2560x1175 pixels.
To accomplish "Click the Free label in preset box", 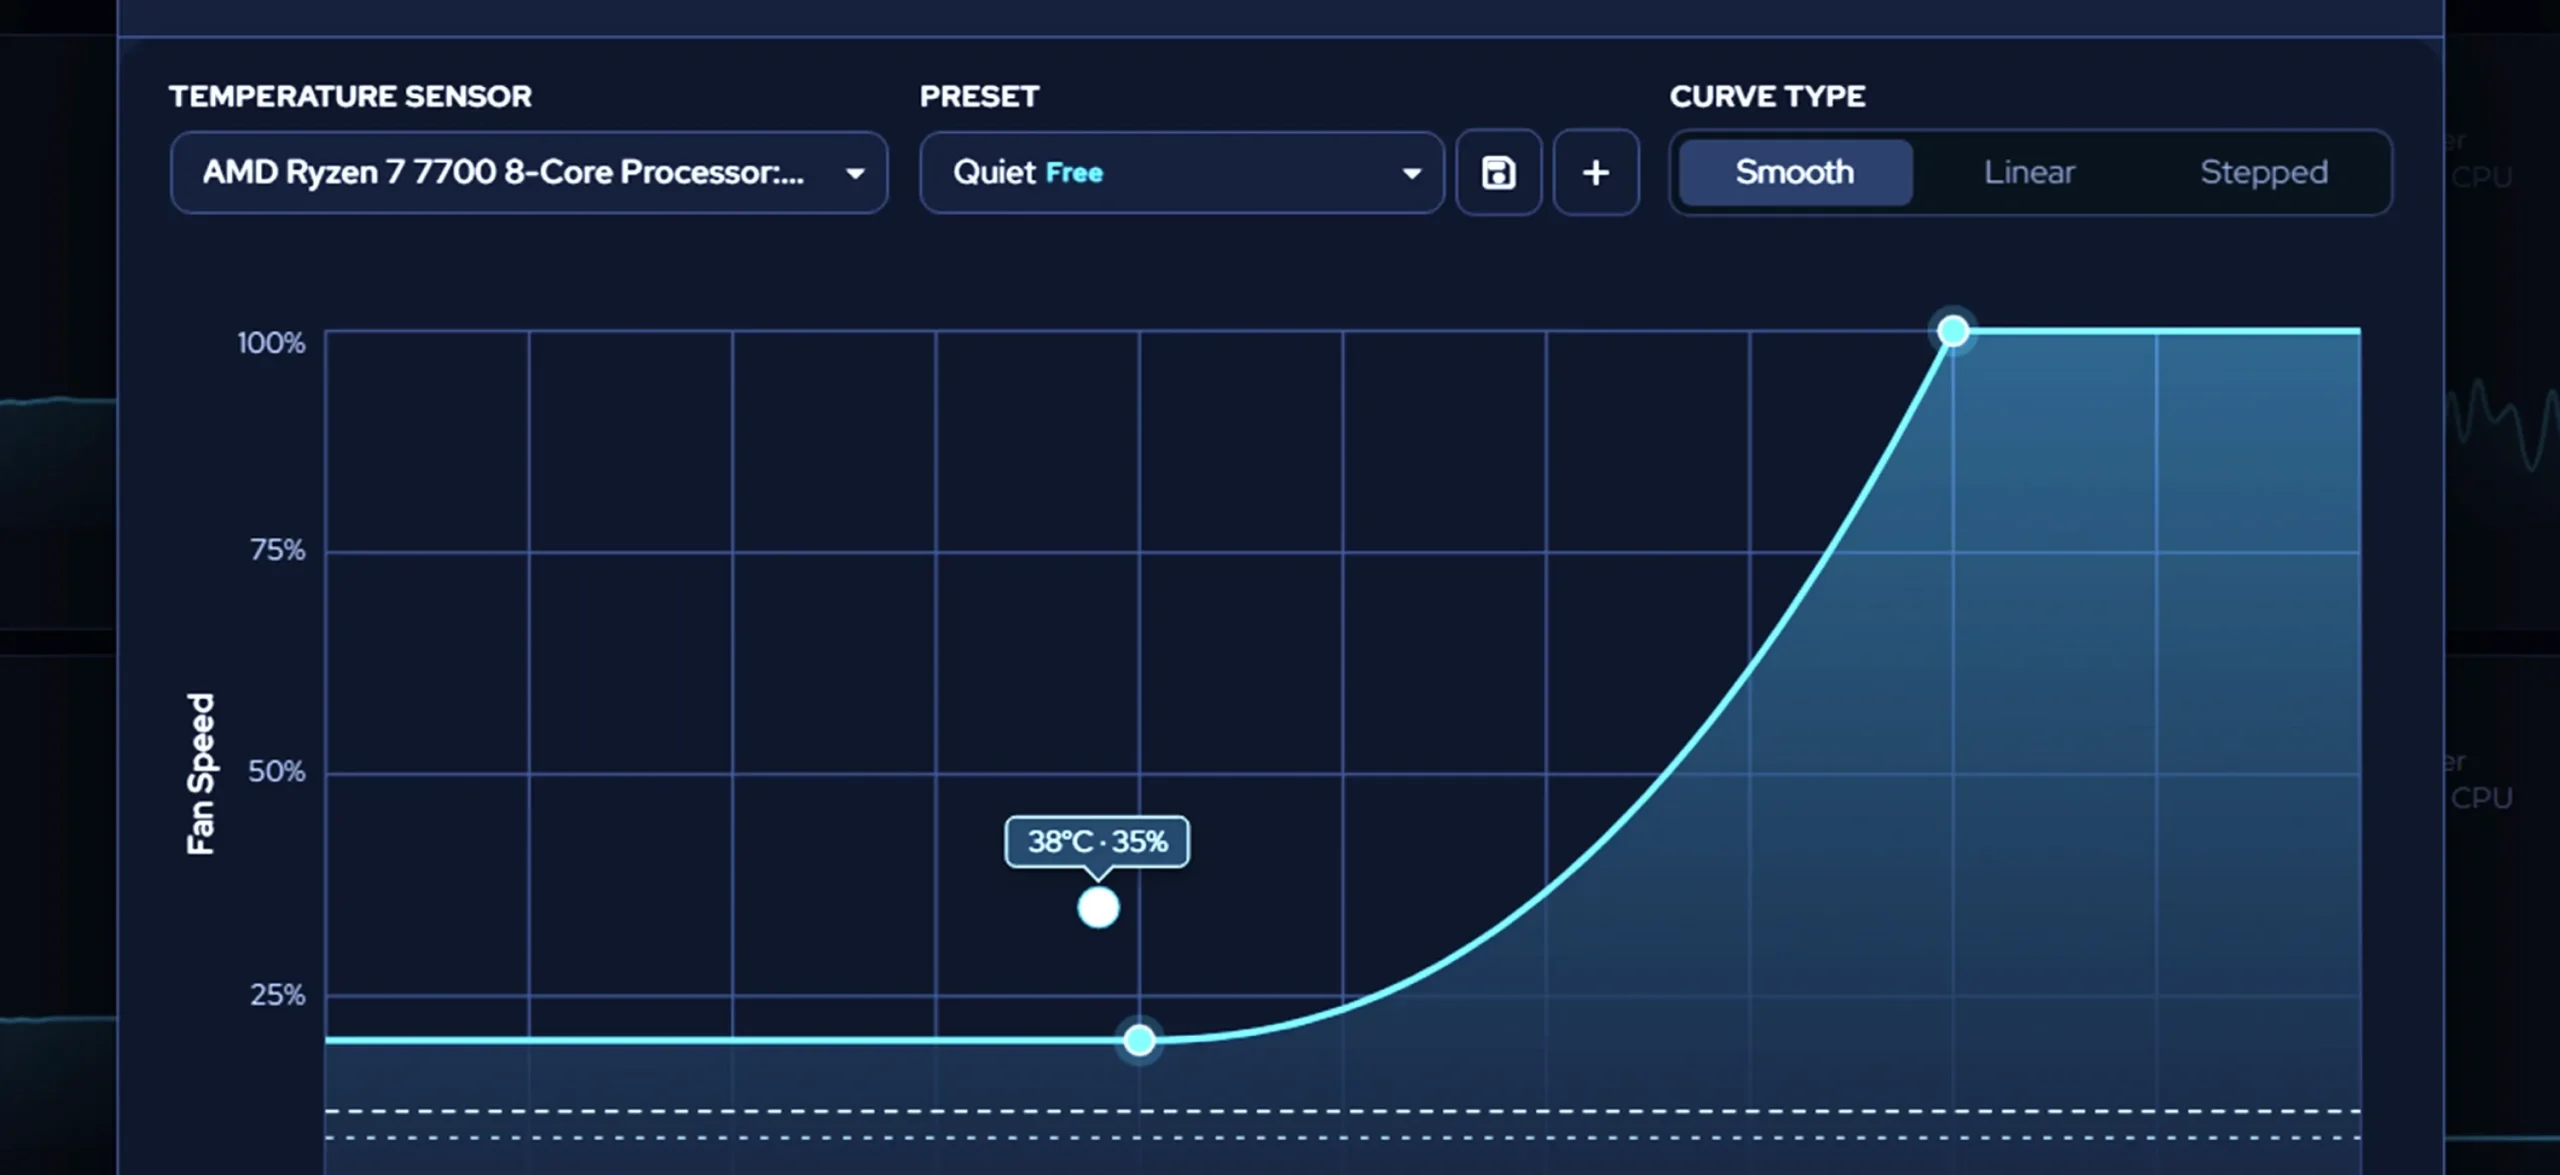I will tap(1074, 173).
